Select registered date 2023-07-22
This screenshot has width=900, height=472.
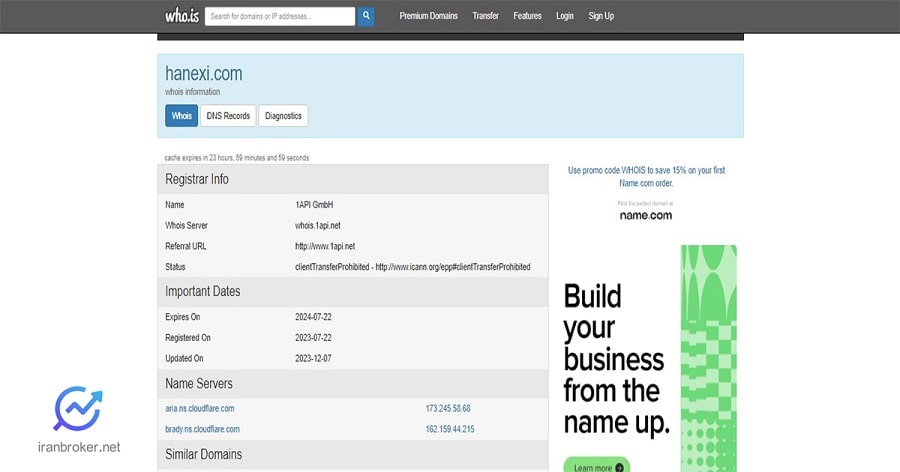click(x=313, y=338)
